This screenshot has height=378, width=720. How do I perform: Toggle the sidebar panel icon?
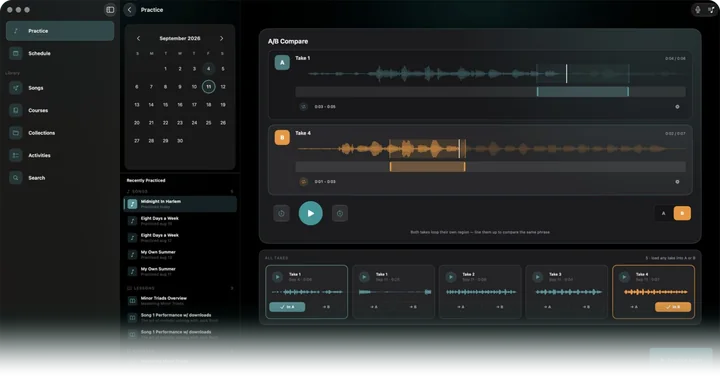[110, 10]
